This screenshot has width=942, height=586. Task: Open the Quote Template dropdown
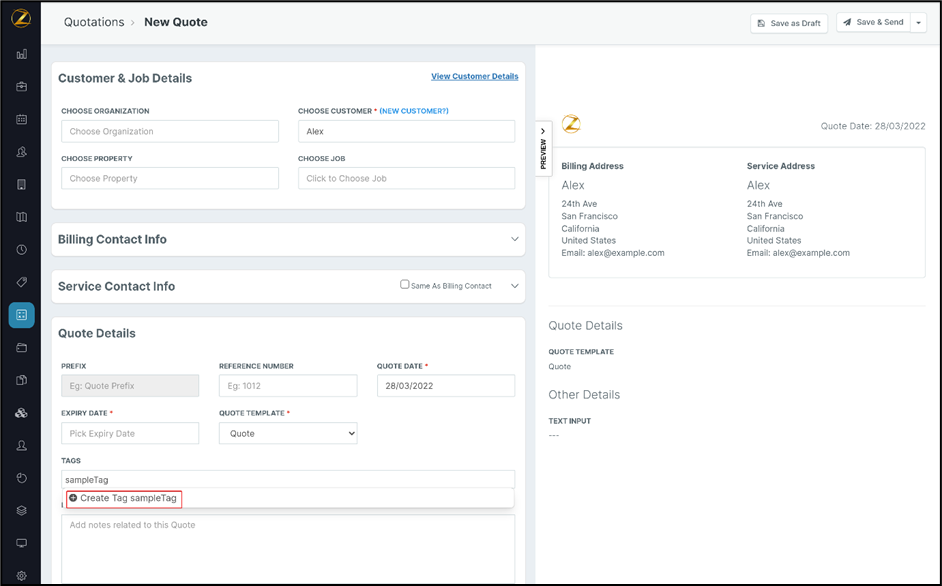click(x=288, y=434)
